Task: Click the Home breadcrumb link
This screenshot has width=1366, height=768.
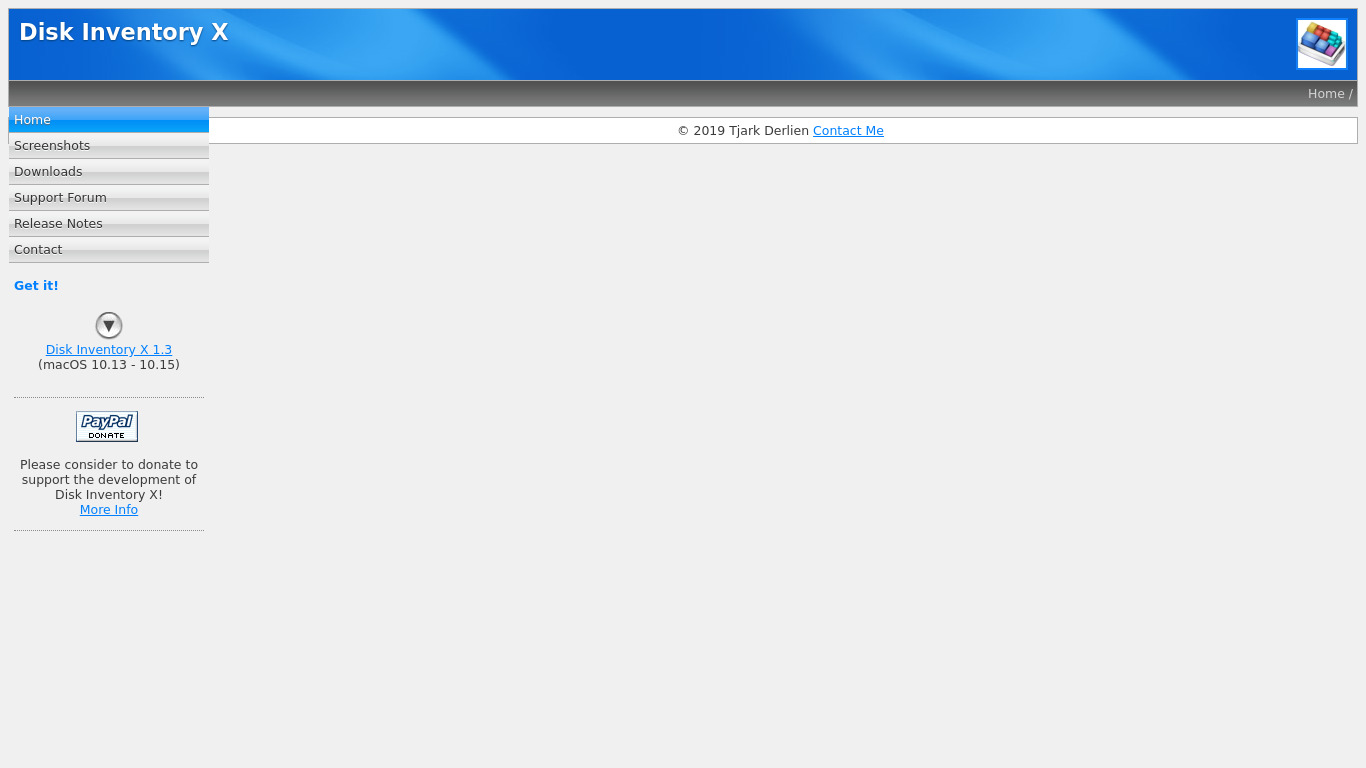Action: (1326, 94)
